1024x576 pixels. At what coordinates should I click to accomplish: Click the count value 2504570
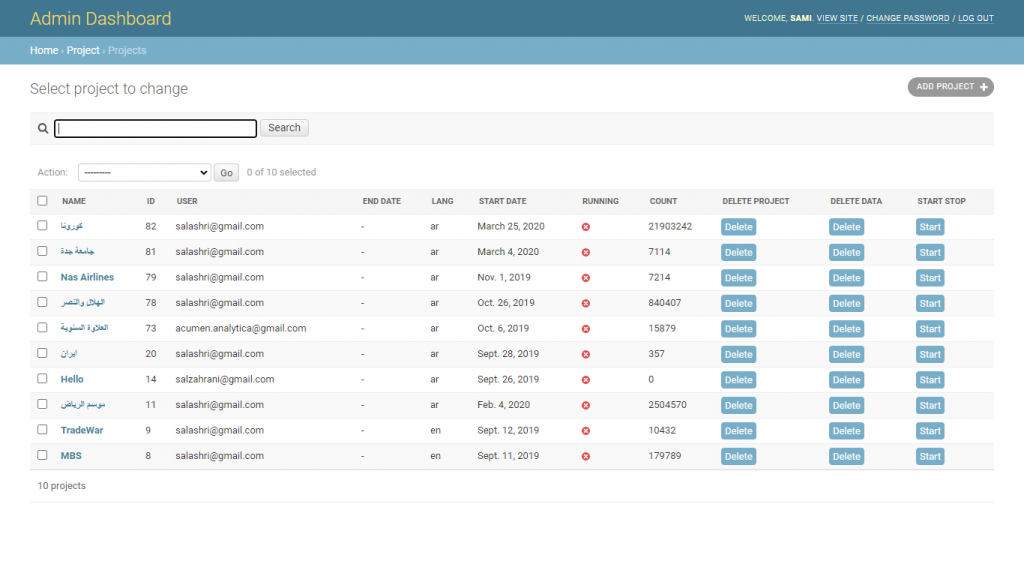tap(667, 404)
